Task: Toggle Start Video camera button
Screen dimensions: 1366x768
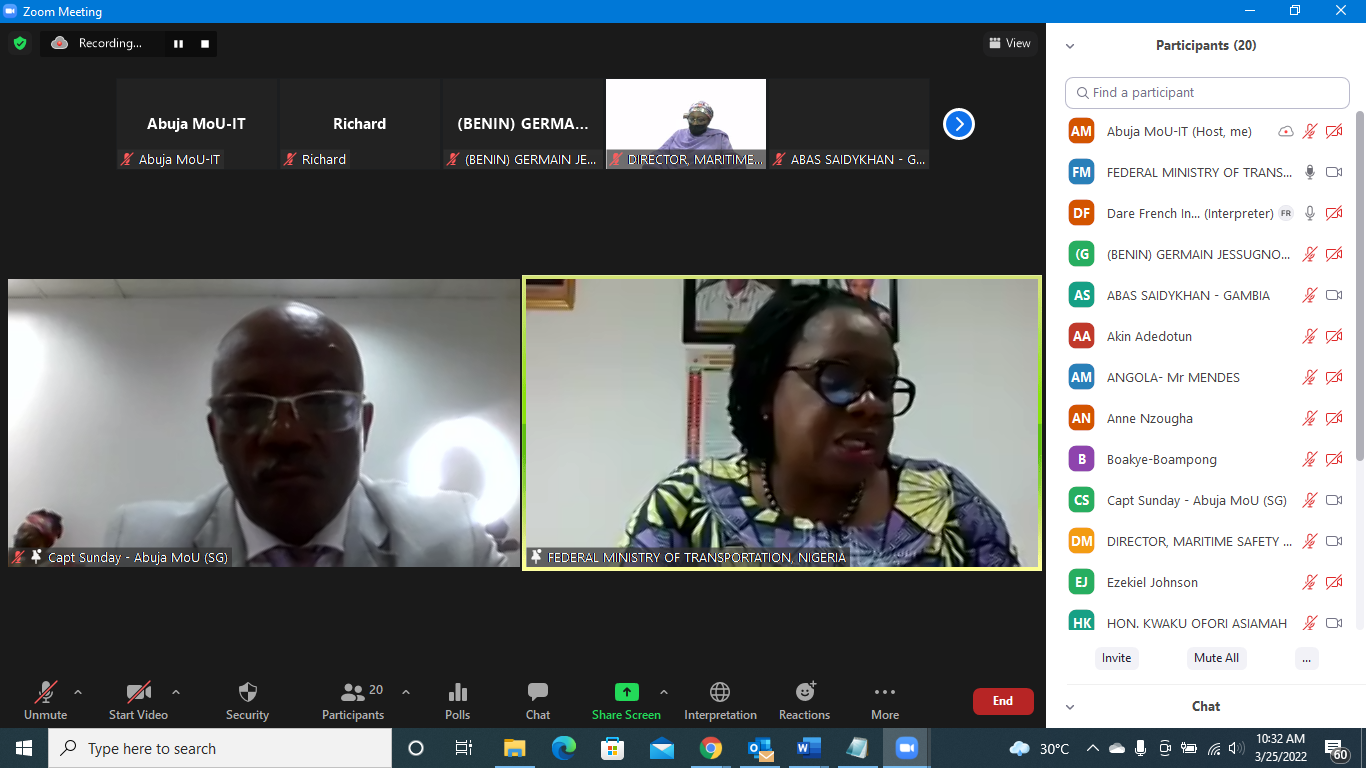Action: [138, 692]
